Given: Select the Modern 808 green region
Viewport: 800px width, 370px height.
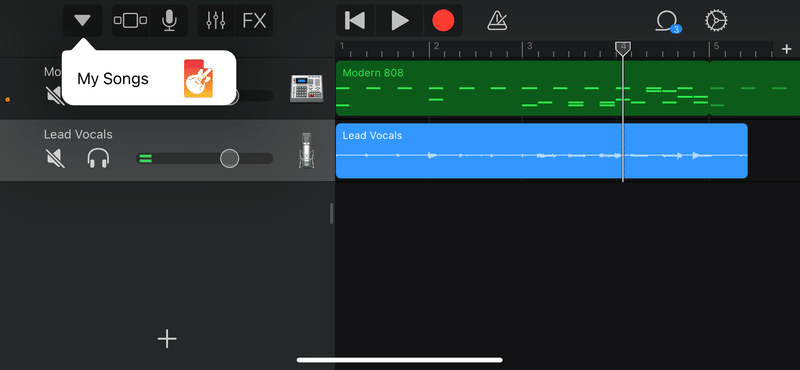Looking at the screenshot, I should tap(522, 88).
